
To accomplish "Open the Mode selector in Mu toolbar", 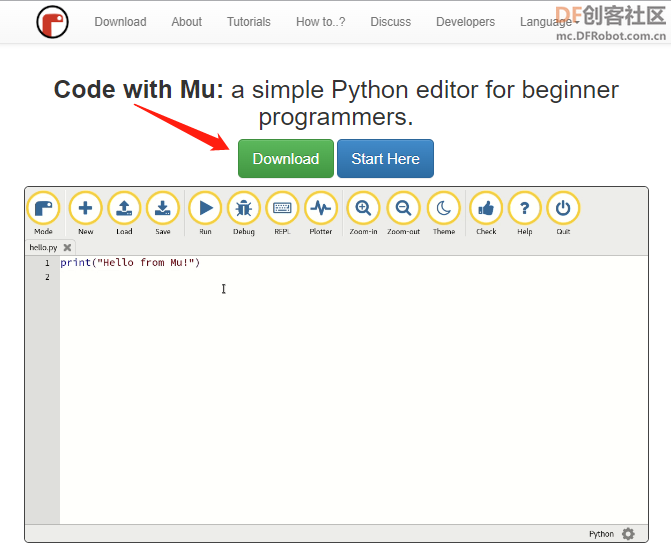I will pyautogui.click(x=43, y=208).
